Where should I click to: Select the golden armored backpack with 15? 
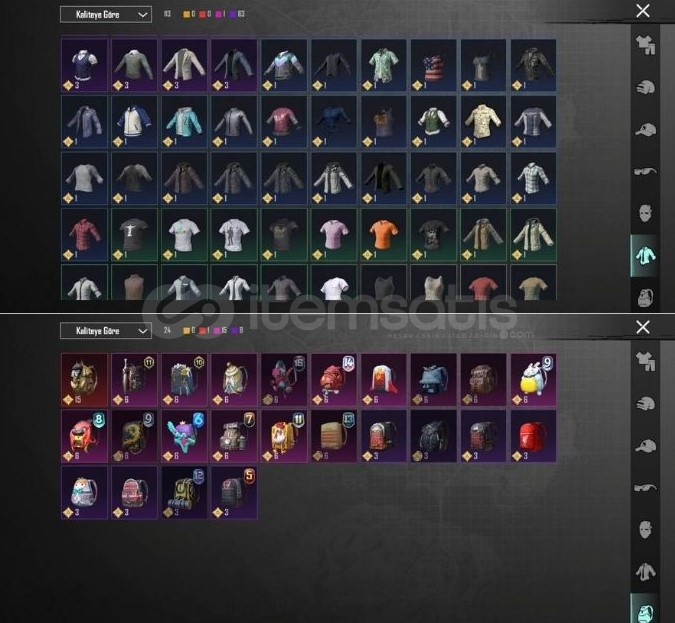pos(84,380)
